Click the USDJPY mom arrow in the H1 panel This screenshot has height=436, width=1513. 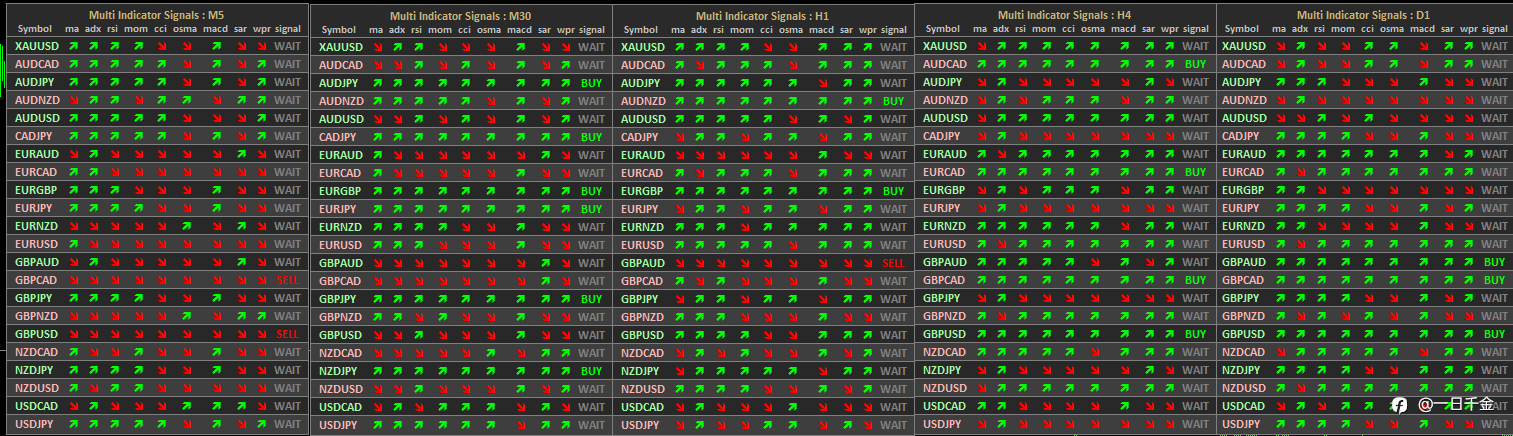(743, 425)
